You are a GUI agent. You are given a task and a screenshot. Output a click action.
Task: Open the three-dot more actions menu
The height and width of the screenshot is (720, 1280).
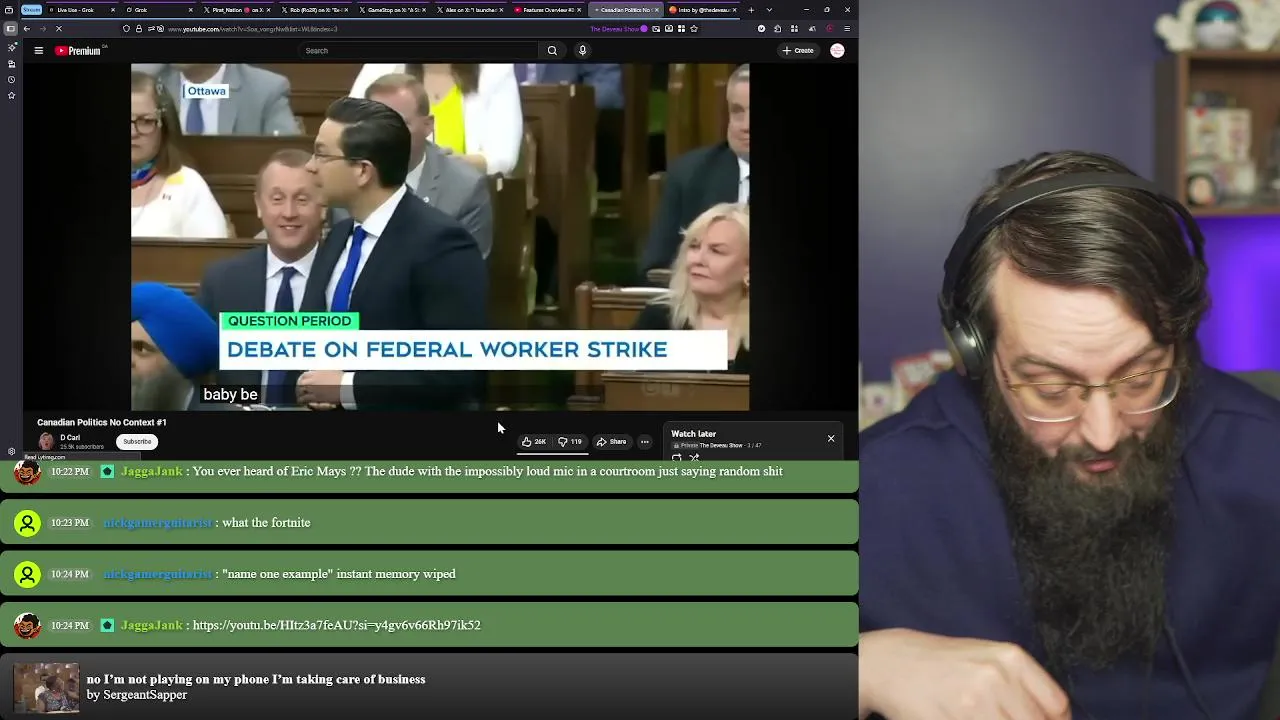click(645, 441)
